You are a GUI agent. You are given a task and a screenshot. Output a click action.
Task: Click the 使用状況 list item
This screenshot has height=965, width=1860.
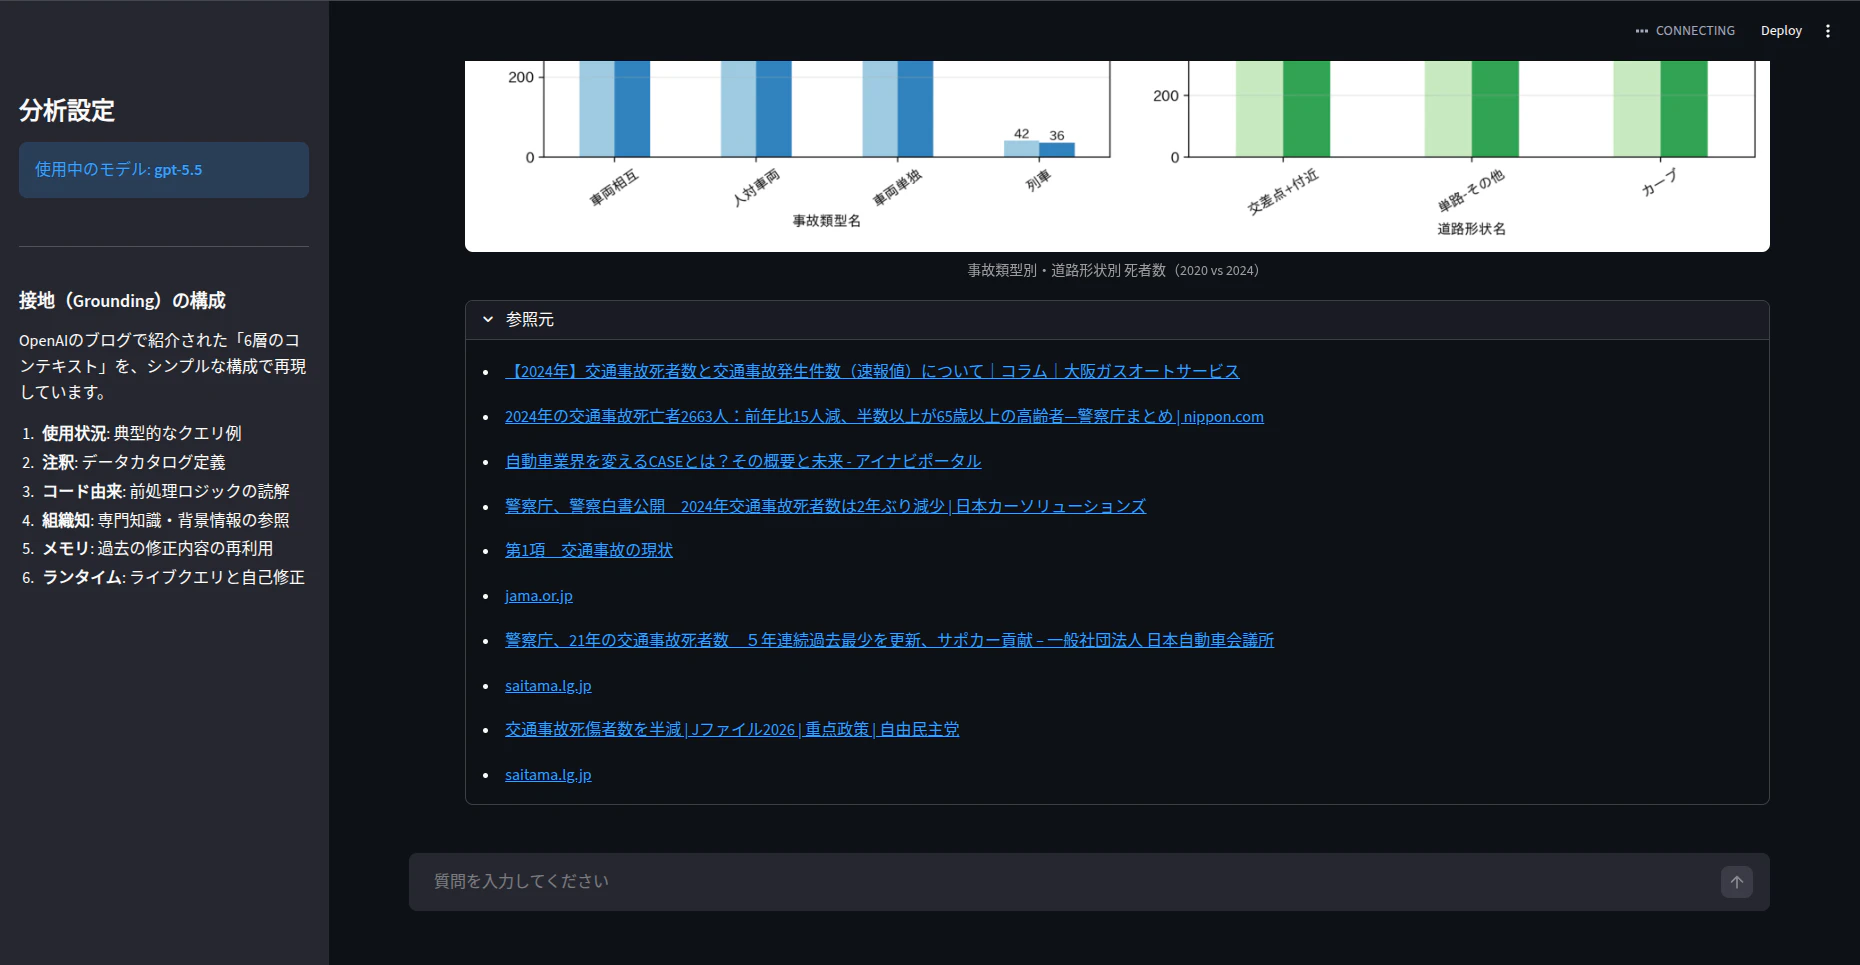coord(141,433)
